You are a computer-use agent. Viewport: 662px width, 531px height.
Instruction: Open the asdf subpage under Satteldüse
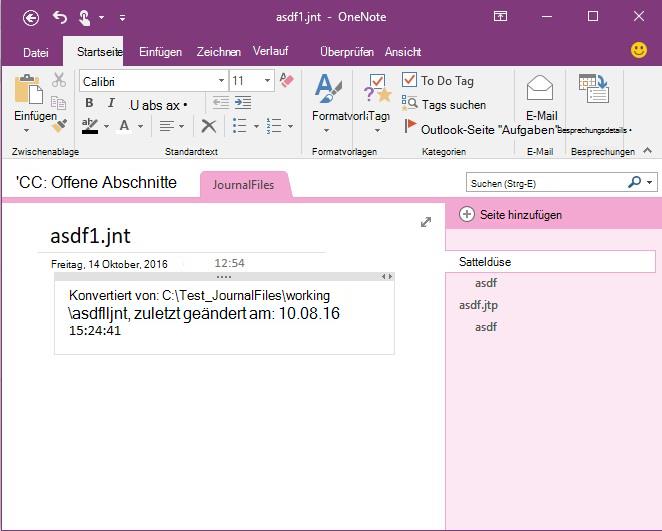pyautogui.click(x=486, y=283)
